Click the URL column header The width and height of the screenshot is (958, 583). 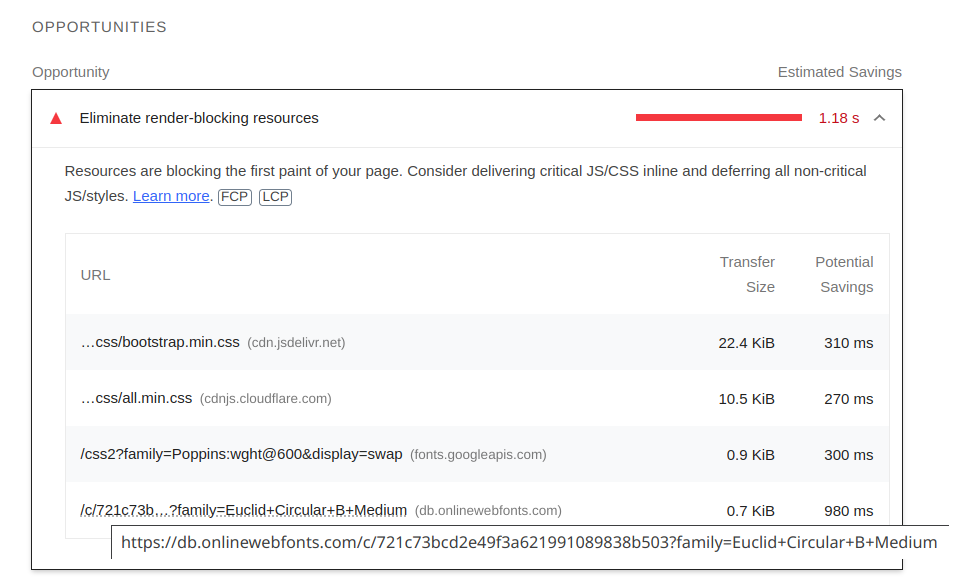tap(95, 274)
